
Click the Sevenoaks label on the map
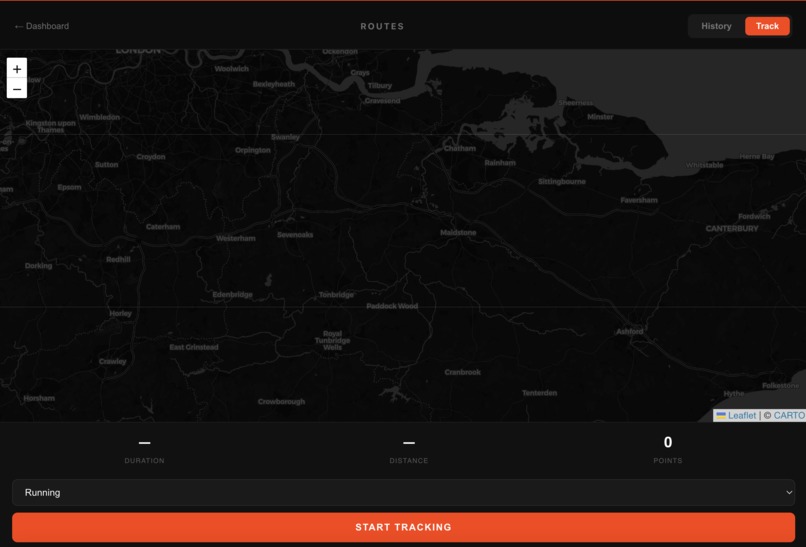295,234
